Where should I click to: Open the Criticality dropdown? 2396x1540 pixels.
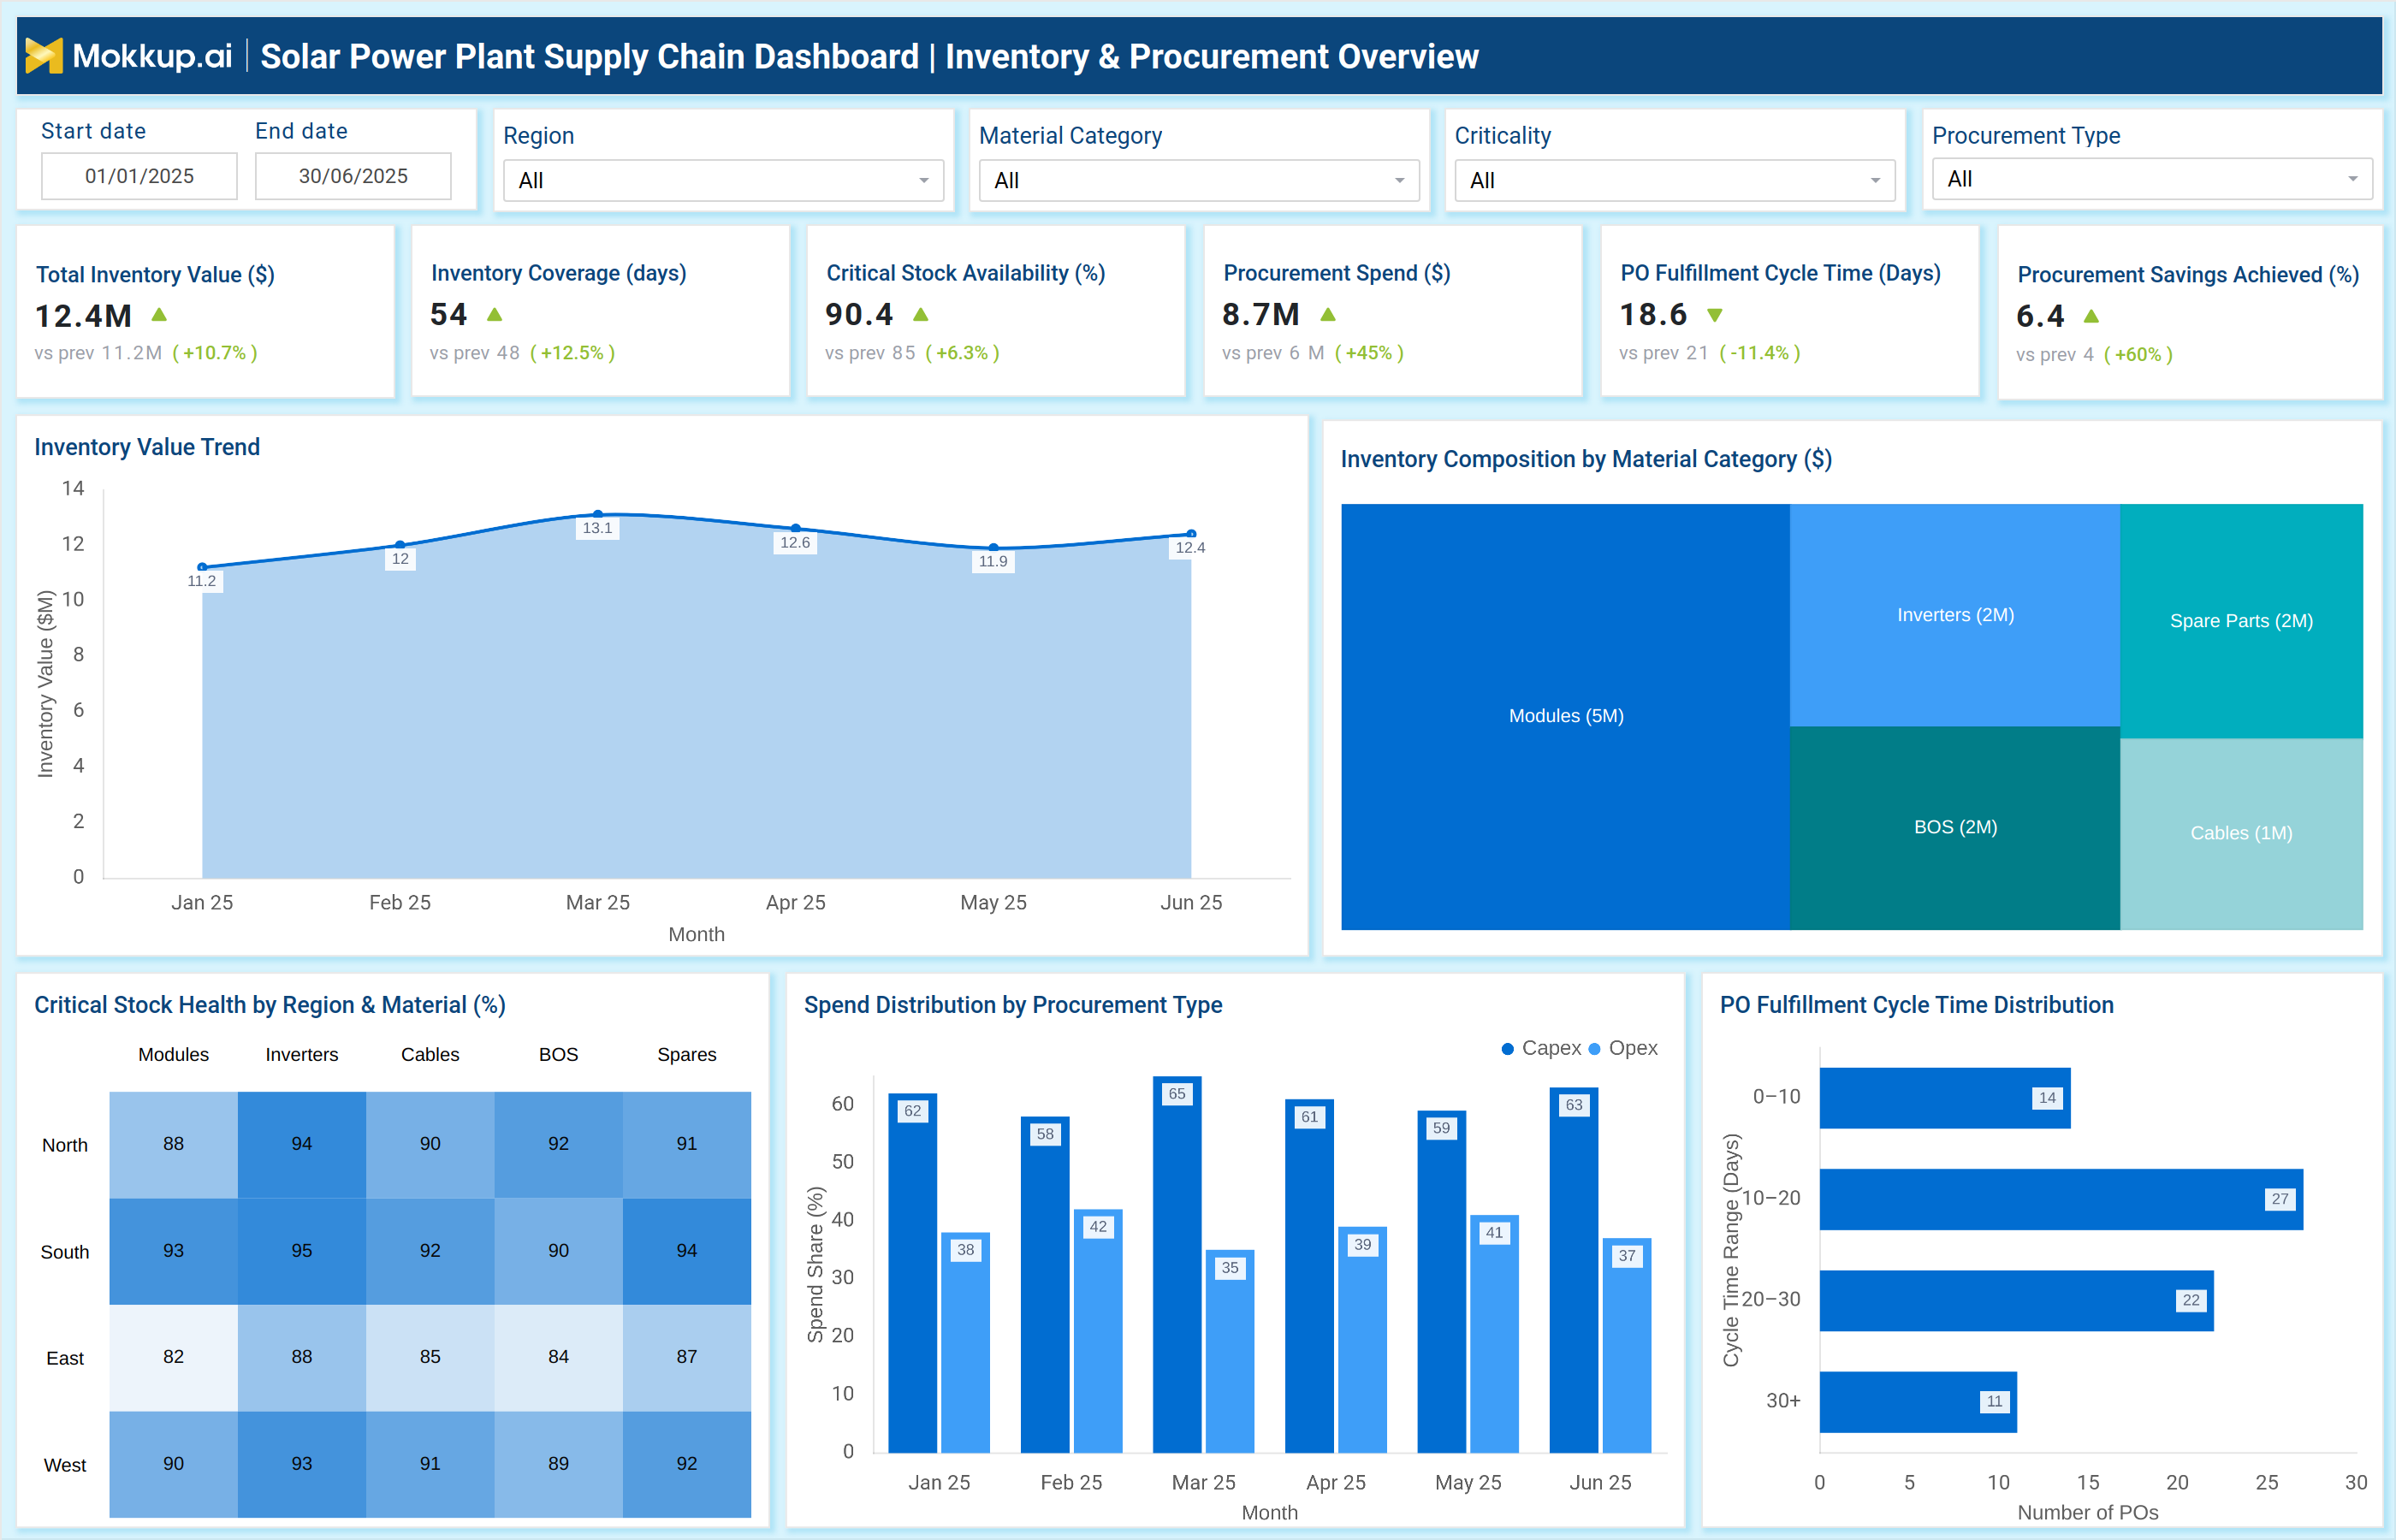click(x=1675, y=181)
